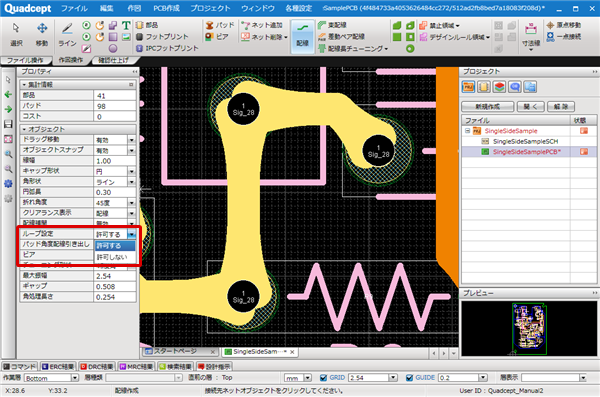This screenshot has height=397, width=600.
Task: Open the mm unit dropdown
Action: click(x=308, y=378)
